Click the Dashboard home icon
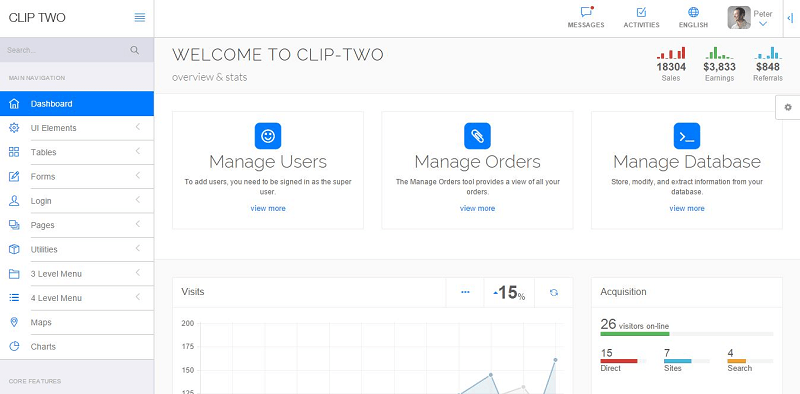This screenshot has height=394, width=800. click(x=14, y=104)
